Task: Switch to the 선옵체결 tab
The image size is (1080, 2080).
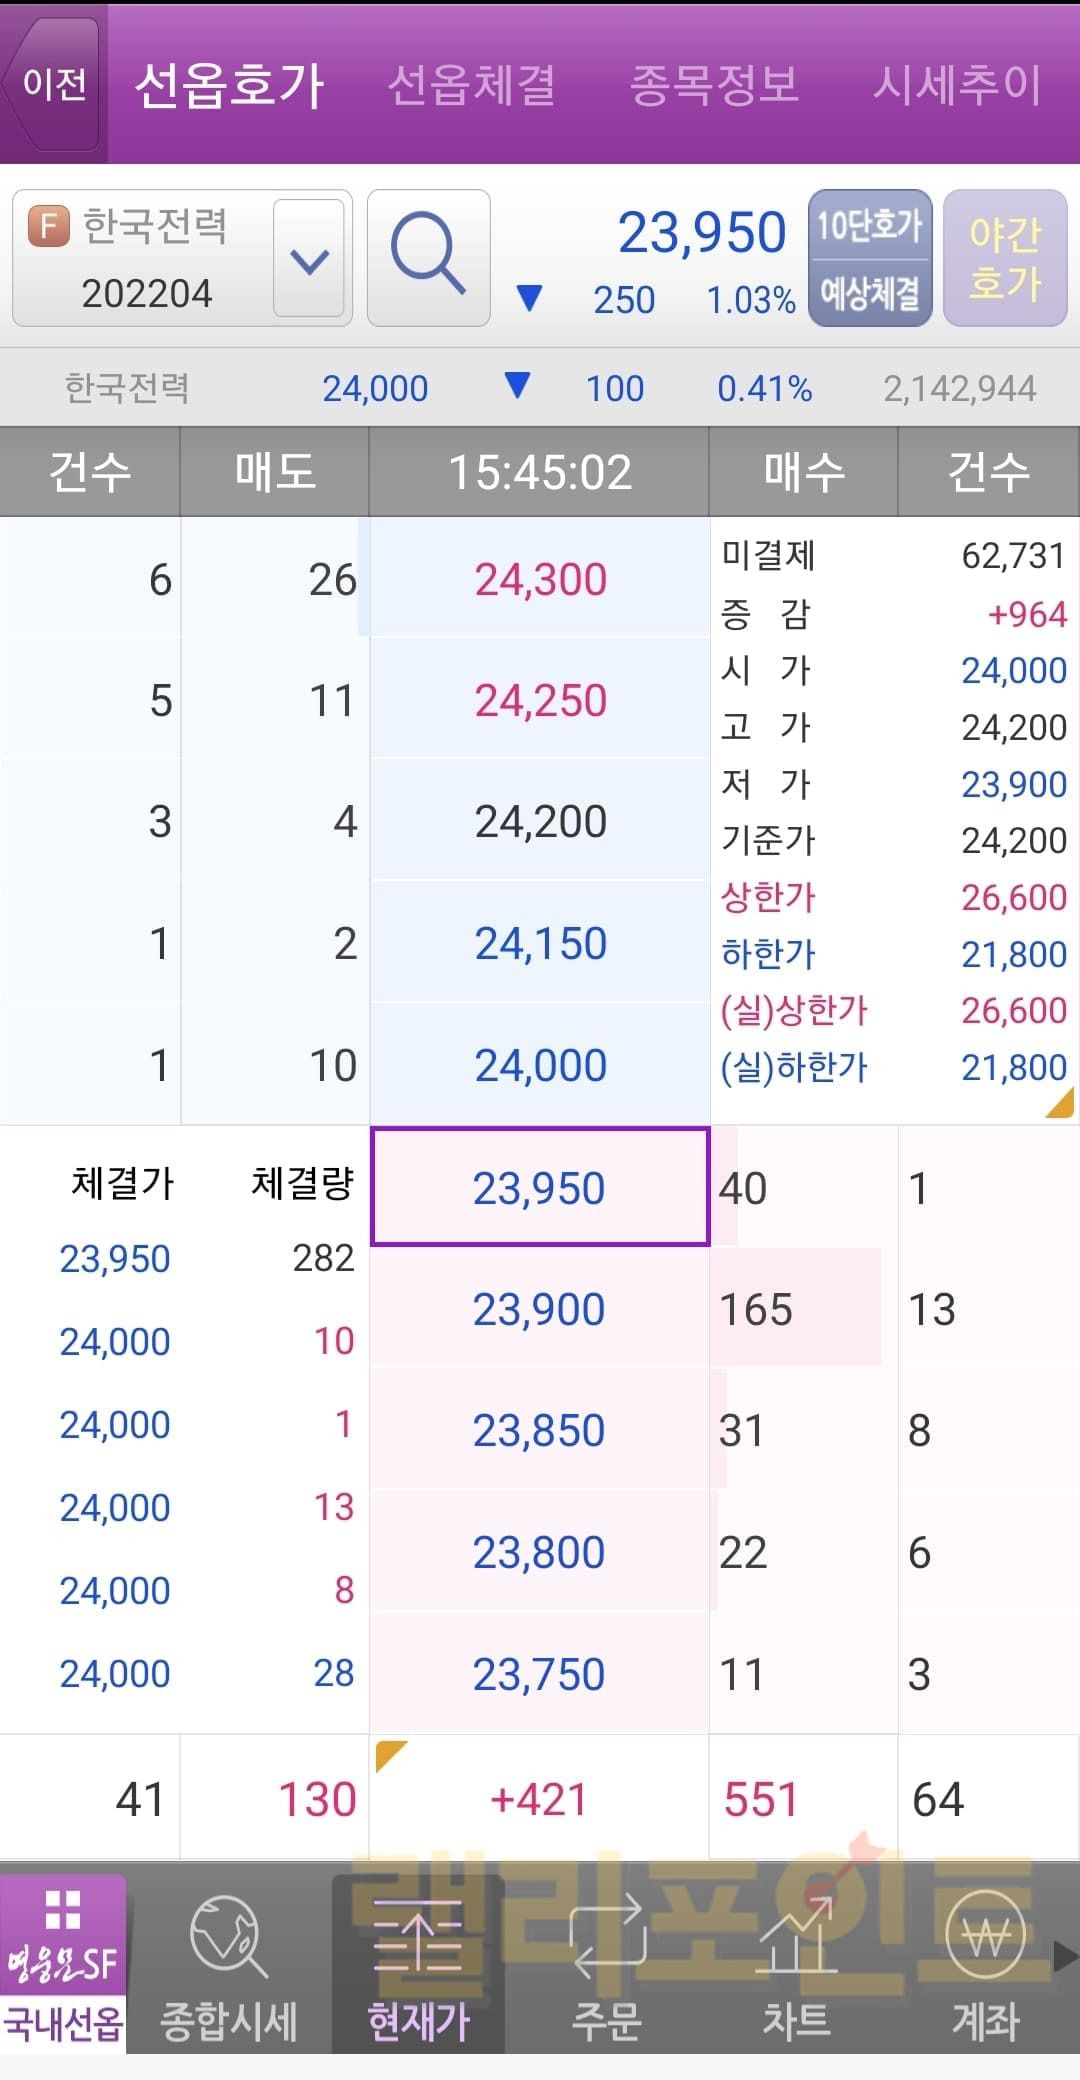Action: [x=471, y=84]
